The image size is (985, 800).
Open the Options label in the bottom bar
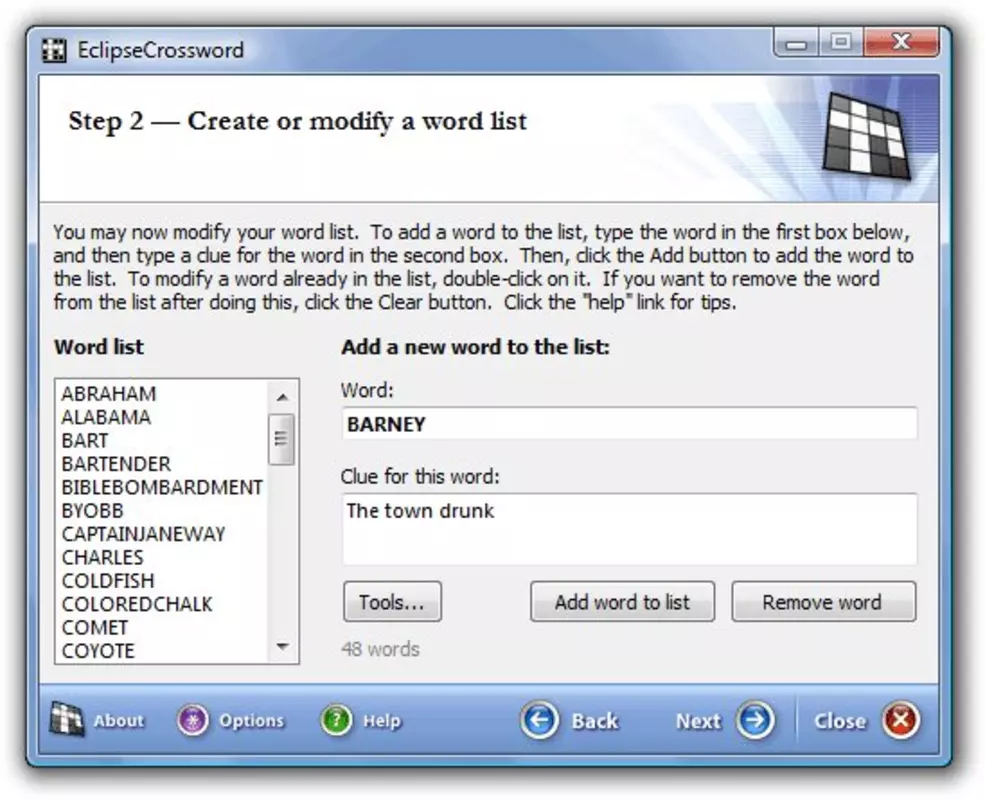pos(251,721)
